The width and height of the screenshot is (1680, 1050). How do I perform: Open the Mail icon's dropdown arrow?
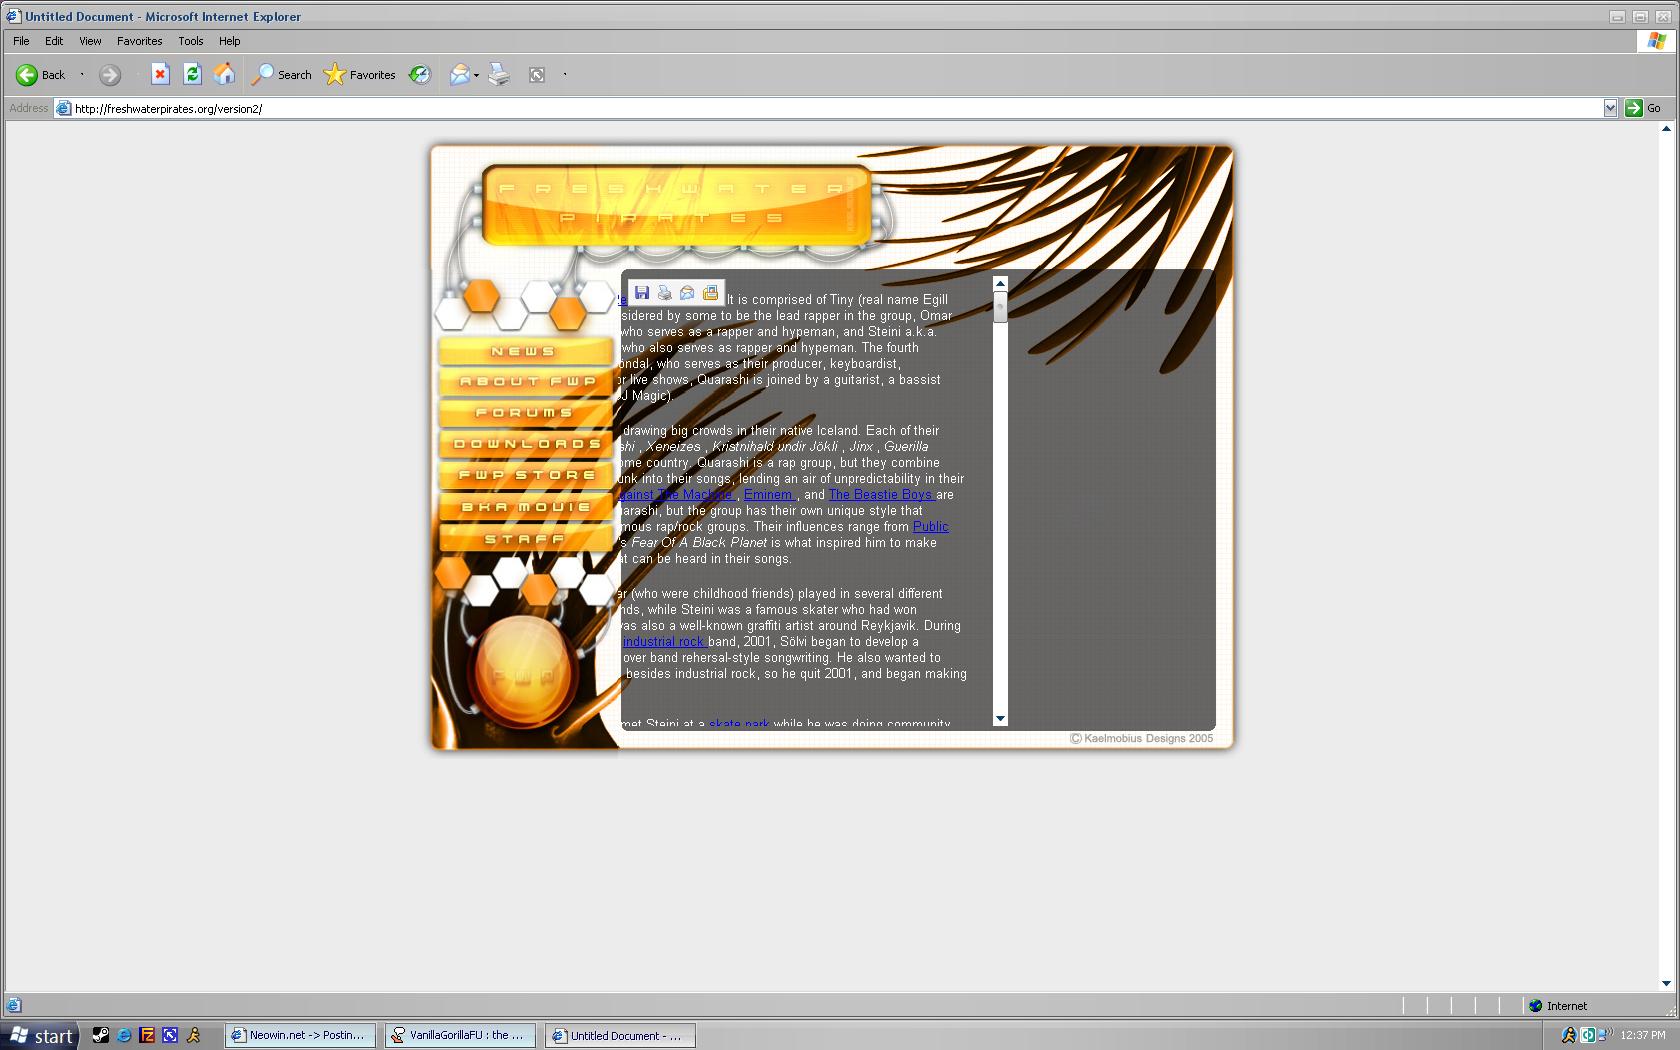476,75
